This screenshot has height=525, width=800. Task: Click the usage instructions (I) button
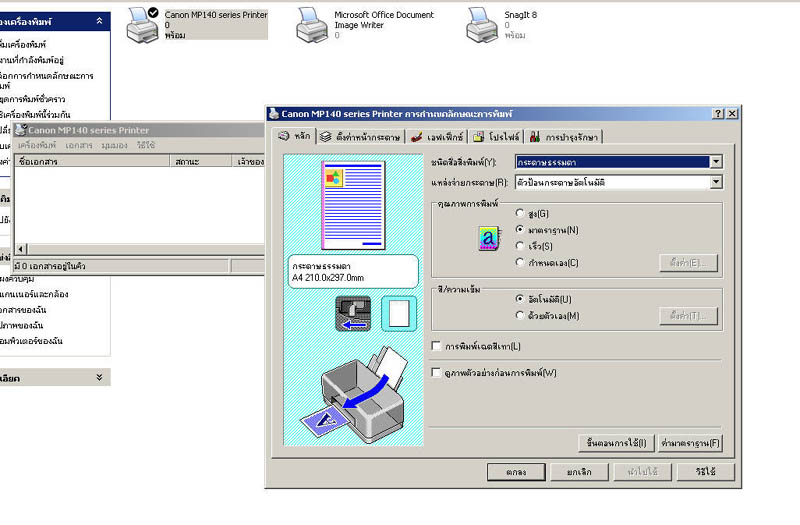click(616, 443)
